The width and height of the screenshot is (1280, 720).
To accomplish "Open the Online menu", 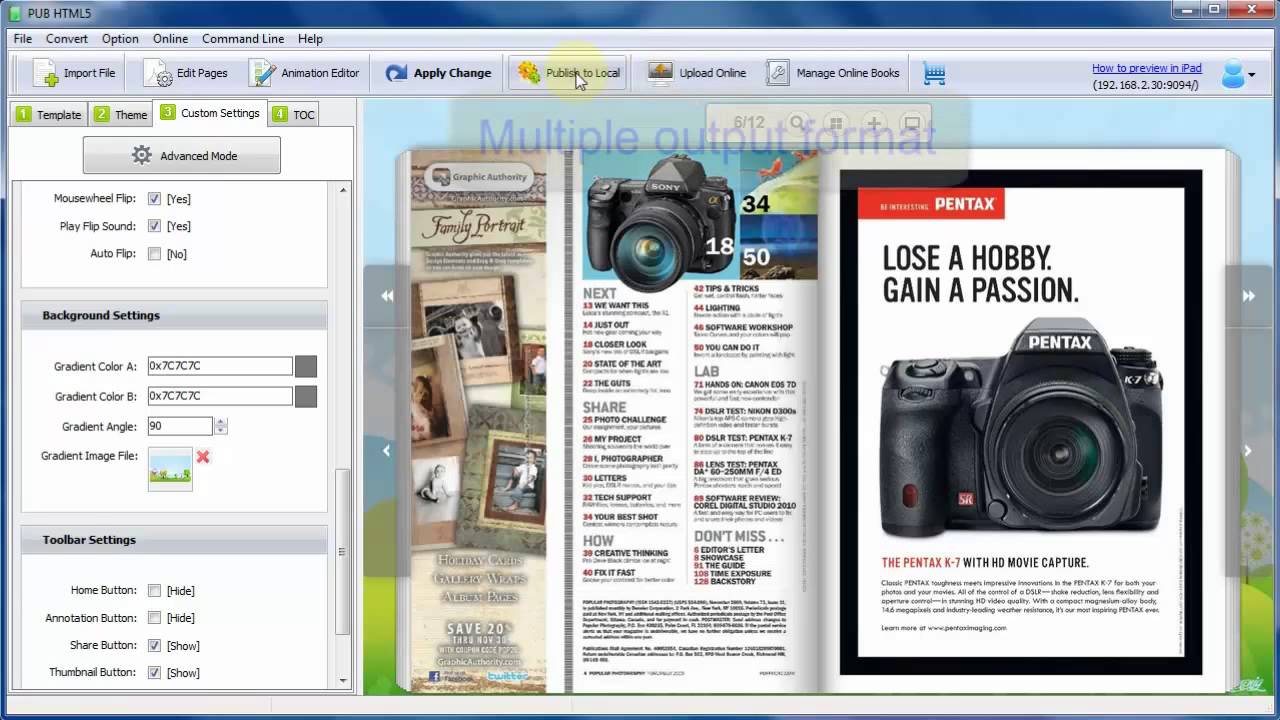I will point(170,38).
